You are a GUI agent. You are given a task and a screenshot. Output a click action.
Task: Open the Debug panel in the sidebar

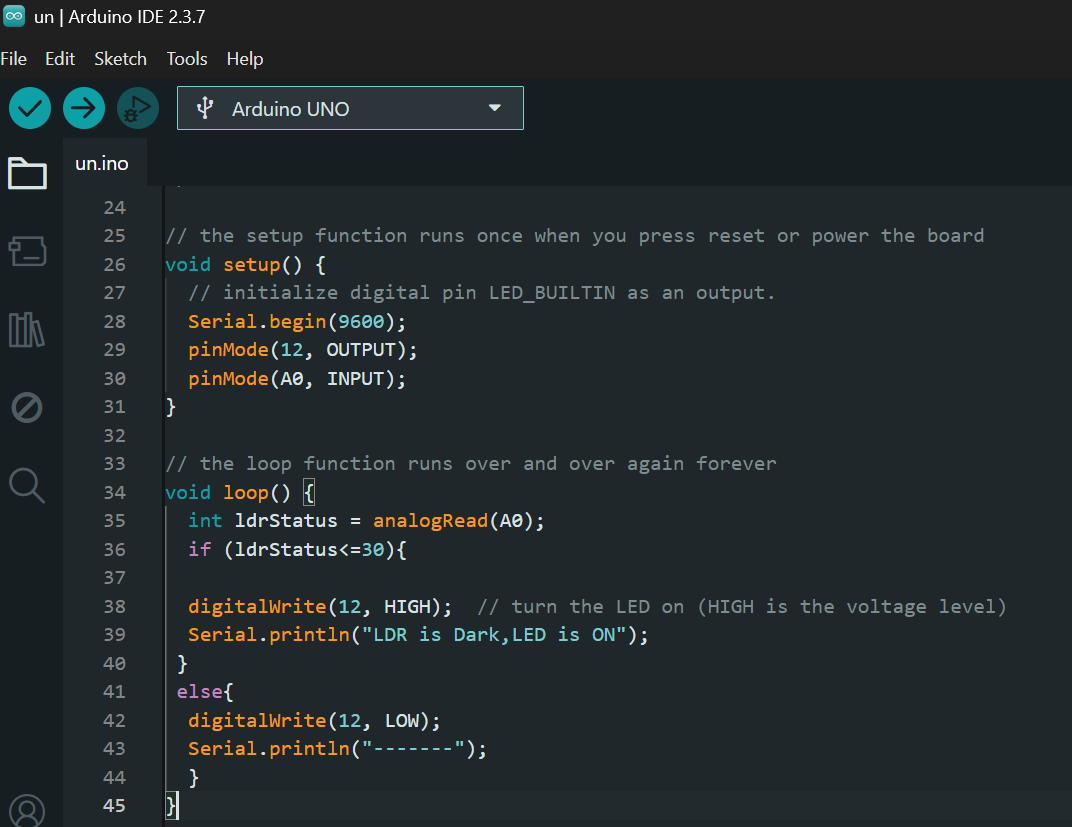(27, 407)
